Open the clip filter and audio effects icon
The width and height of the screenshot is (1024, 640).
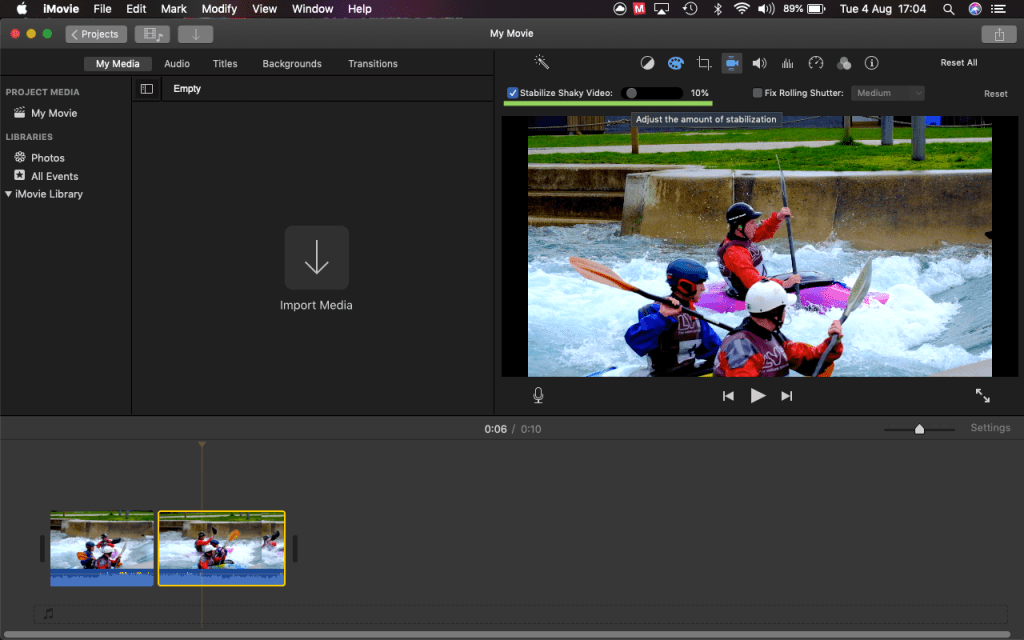point(844,63)
